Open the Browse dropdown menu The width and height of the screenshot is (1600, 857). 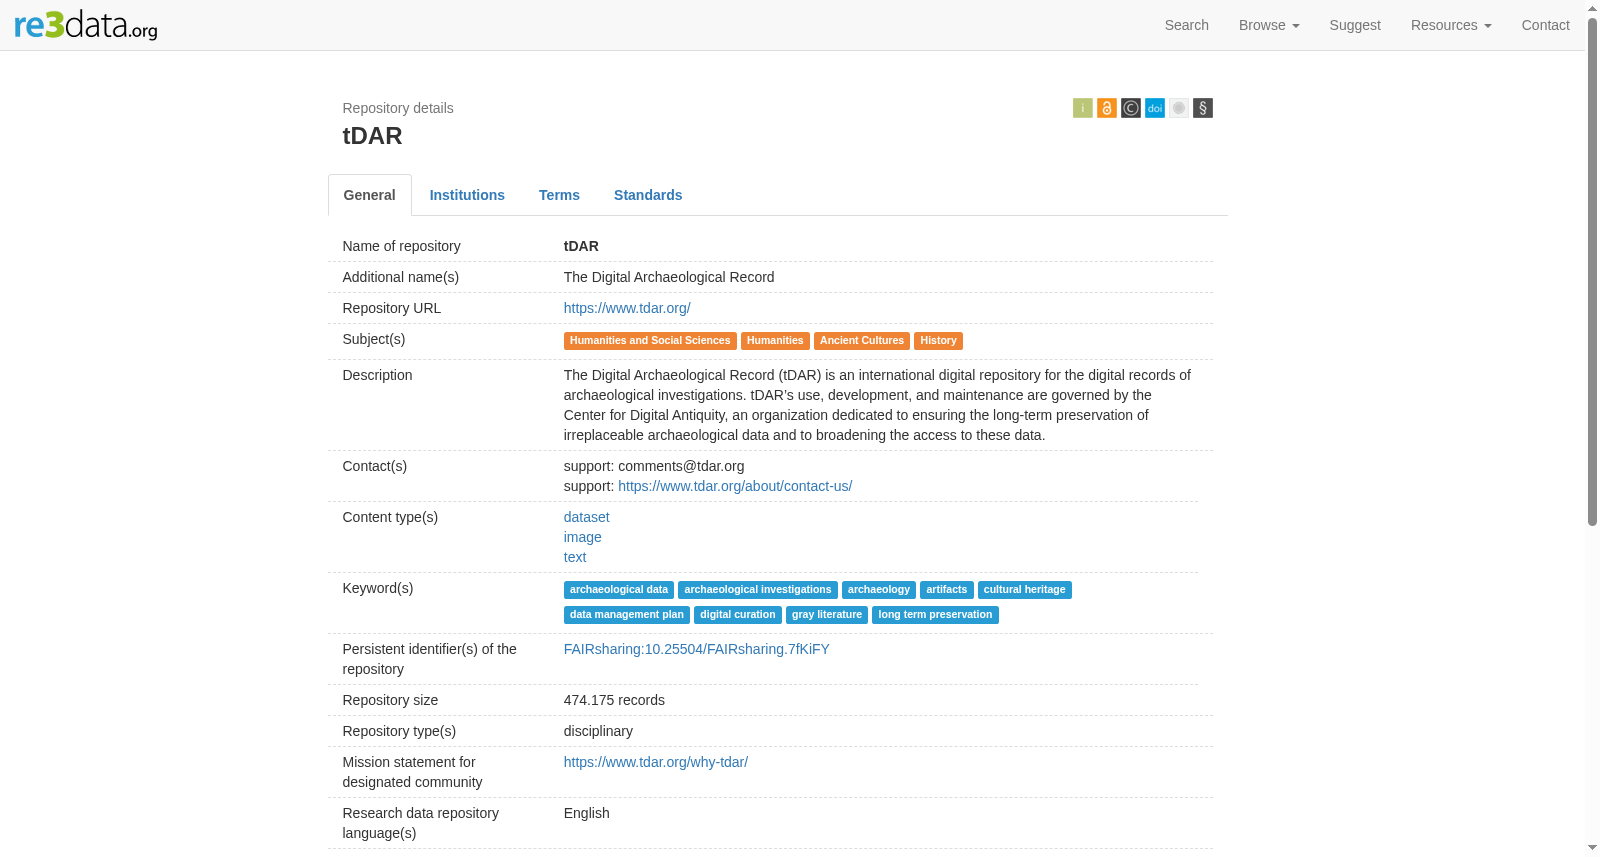[1268, 25]
